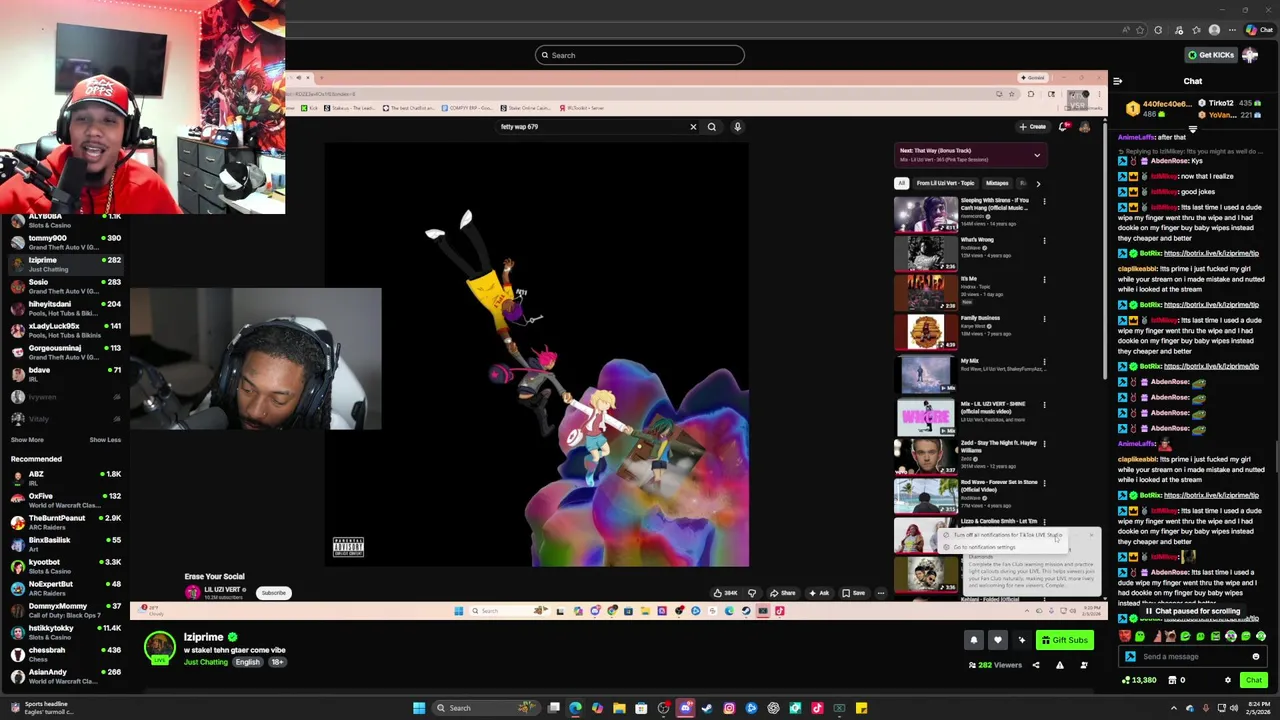Open the Sleeping With Sirens video thumbnail
Viewport: 1280px width, 720px height.
(x=926, y=214)
